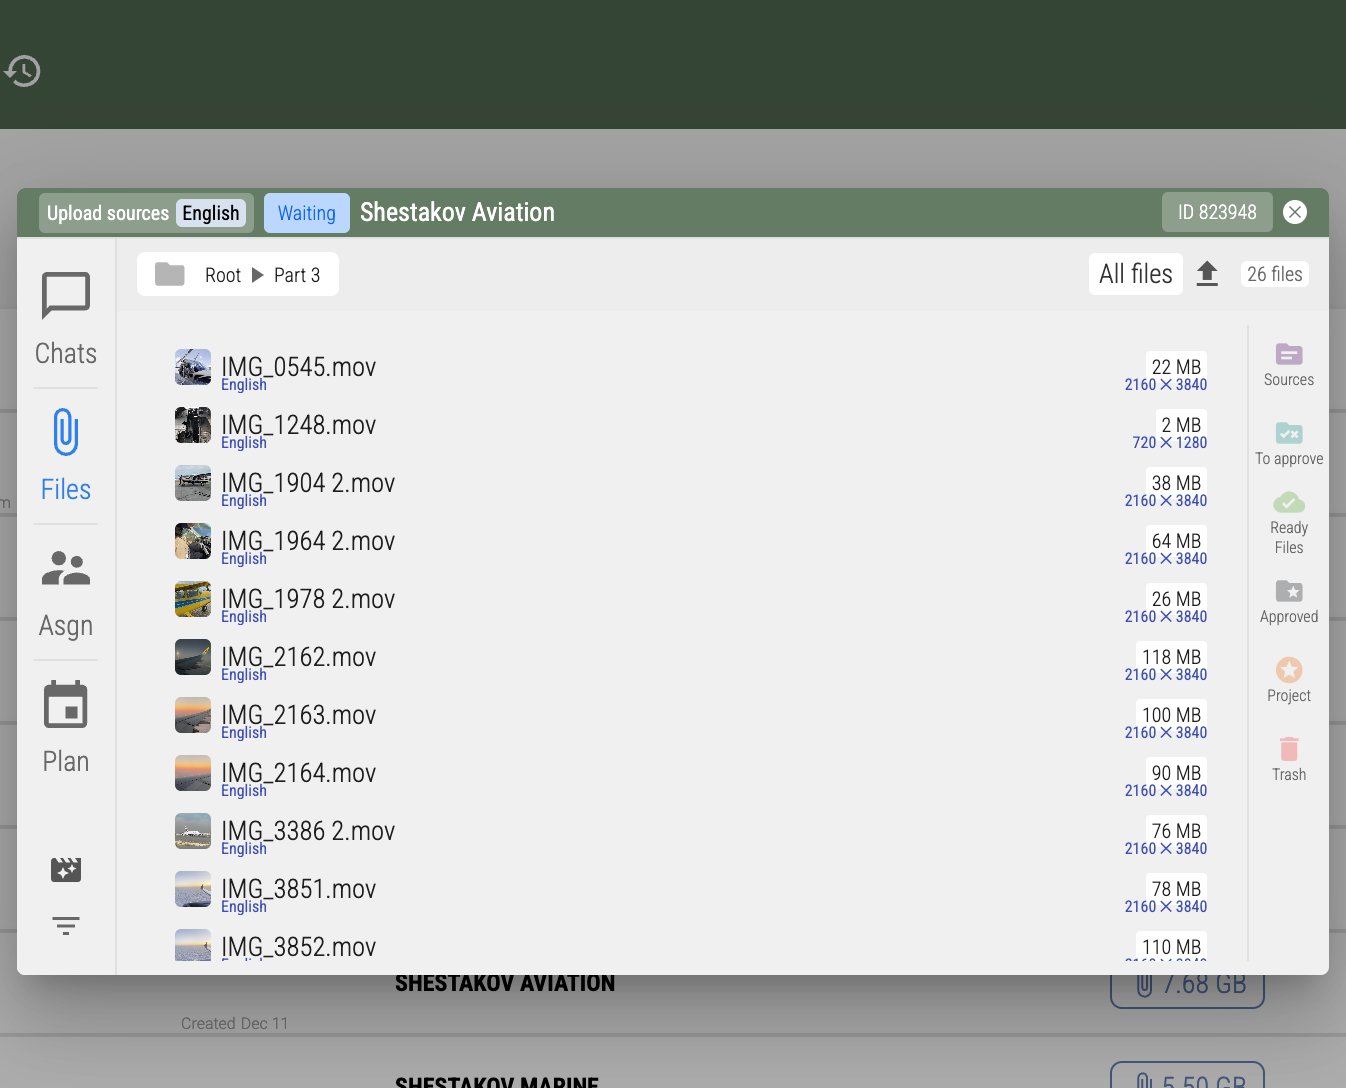1346x1088 pixels.
Task: Open Ready Files cloud folder
Action: click(x=1288, y=522)
